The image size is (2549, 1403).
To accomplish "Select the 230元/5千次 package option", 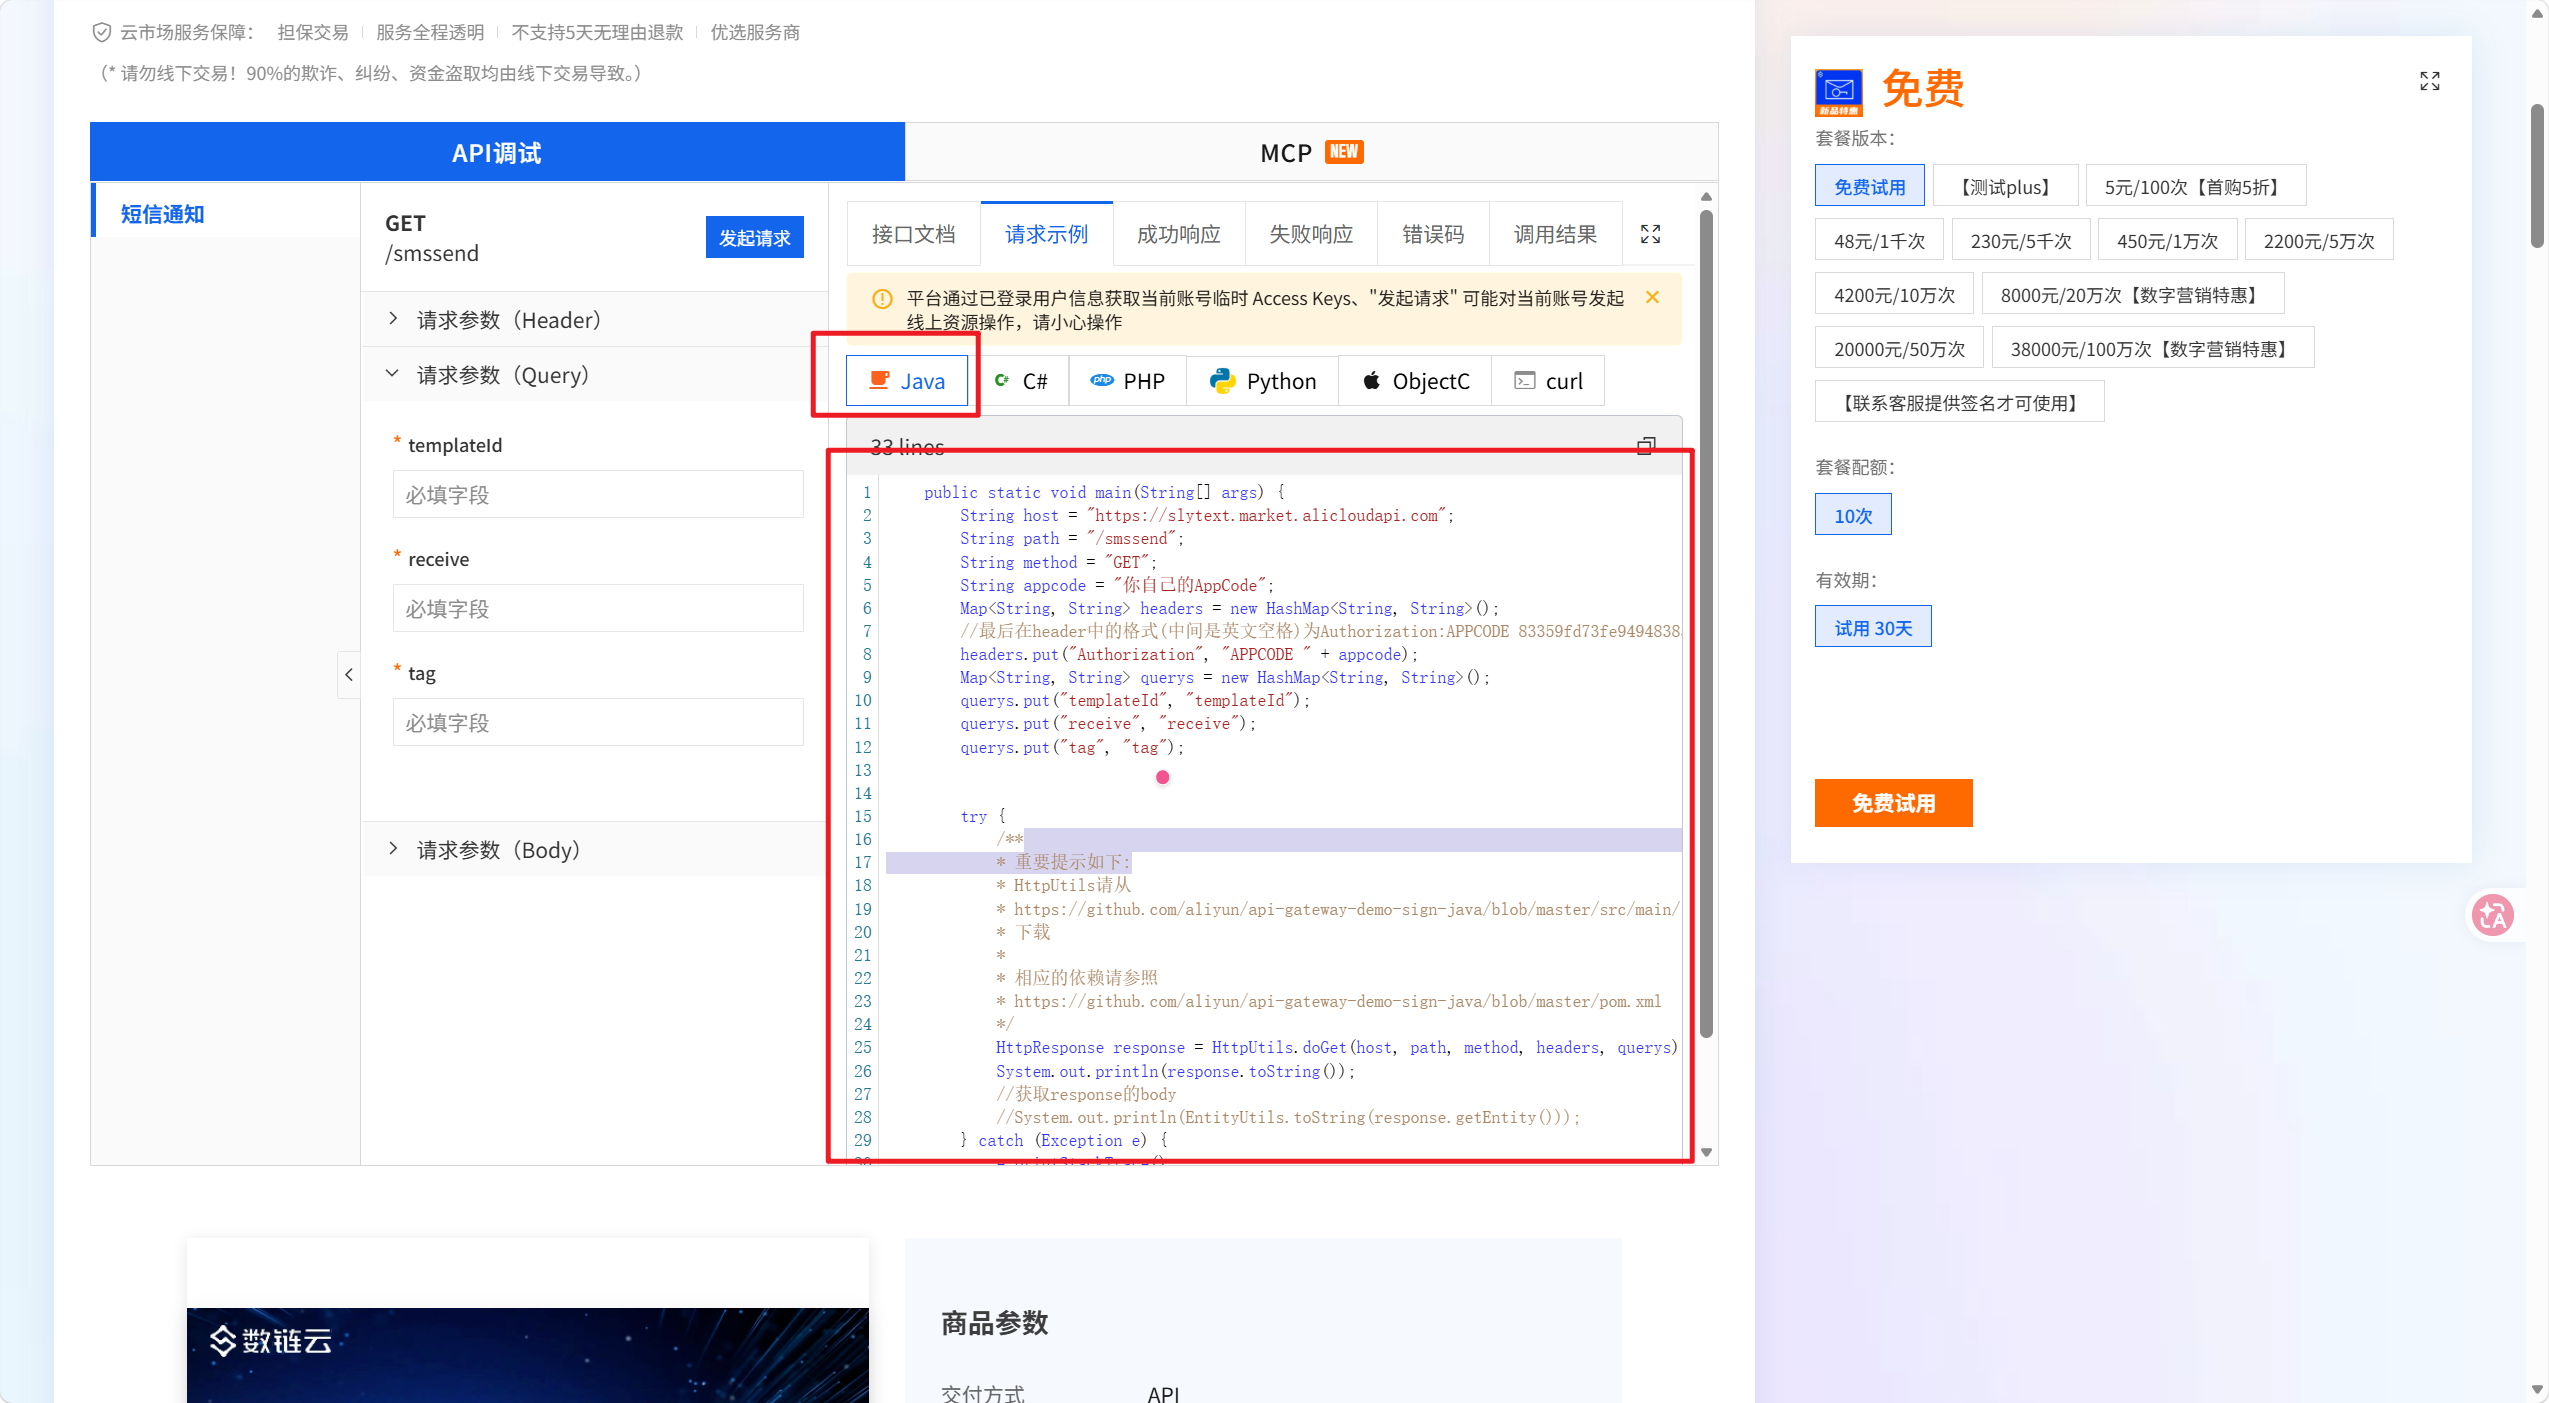I will (x=2021, y=240).
